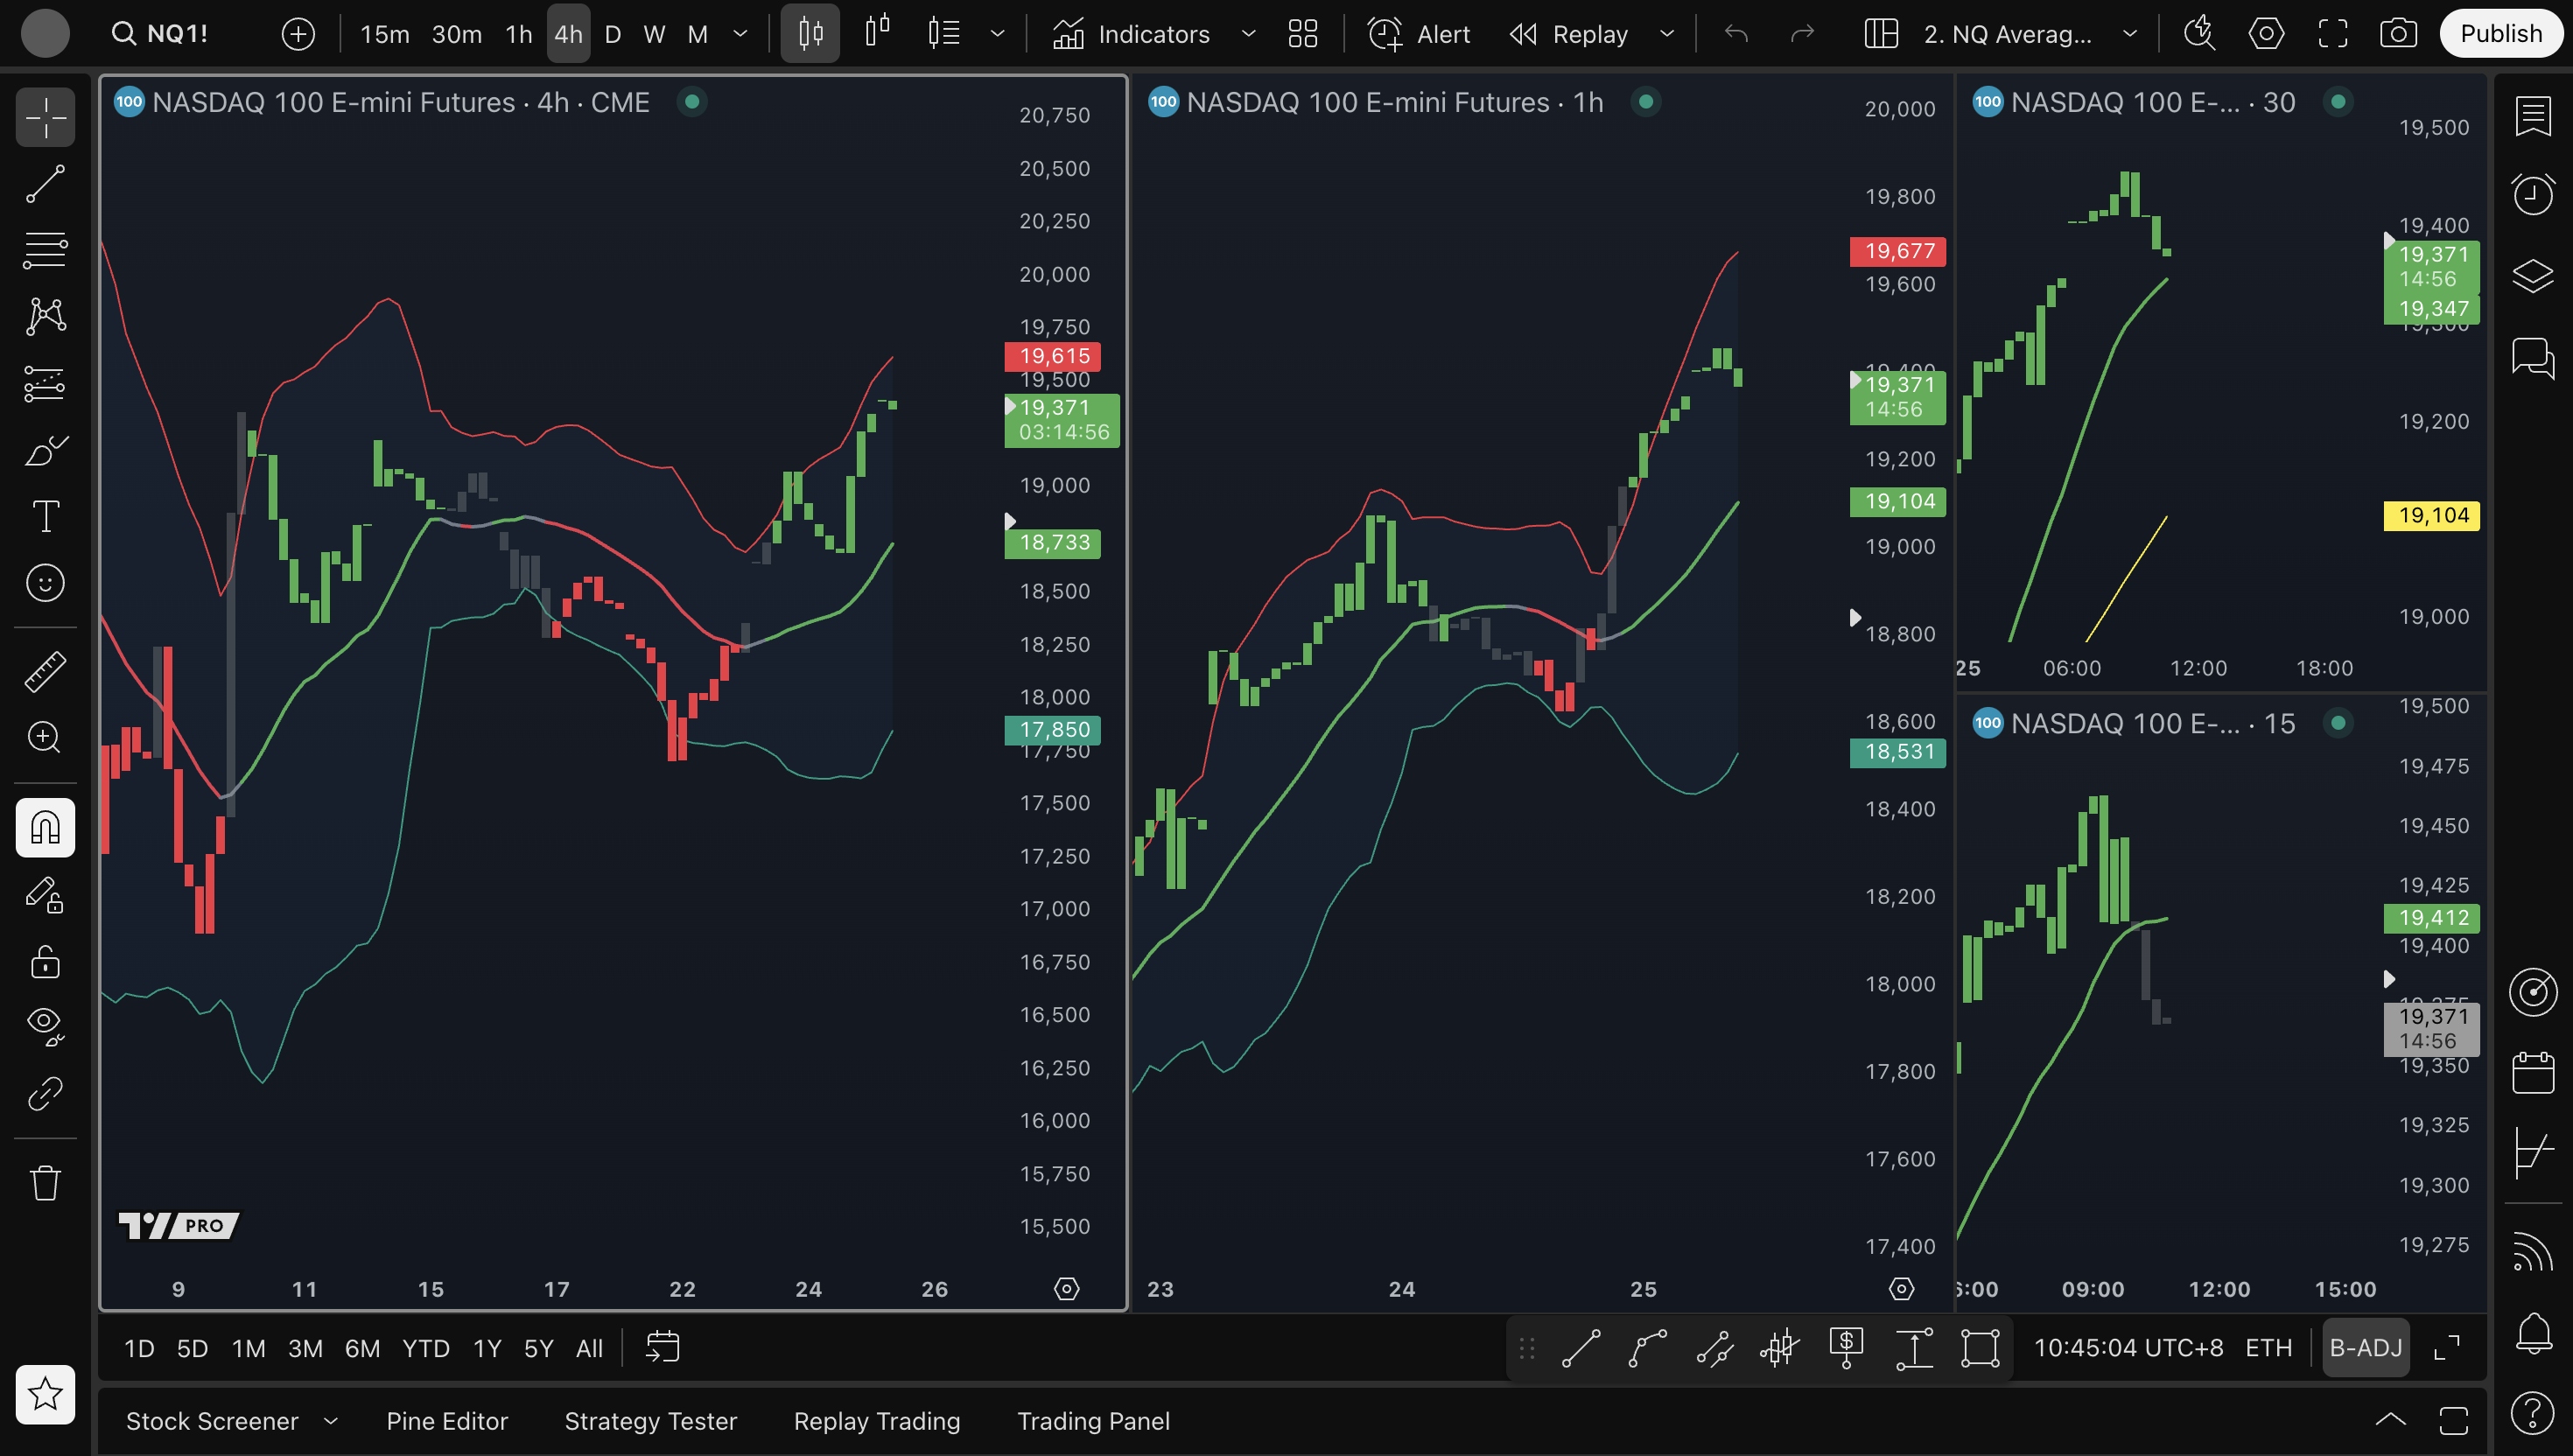Activate the Measure ruler tool
The image size is (2573, 1456).
[45, 671]
